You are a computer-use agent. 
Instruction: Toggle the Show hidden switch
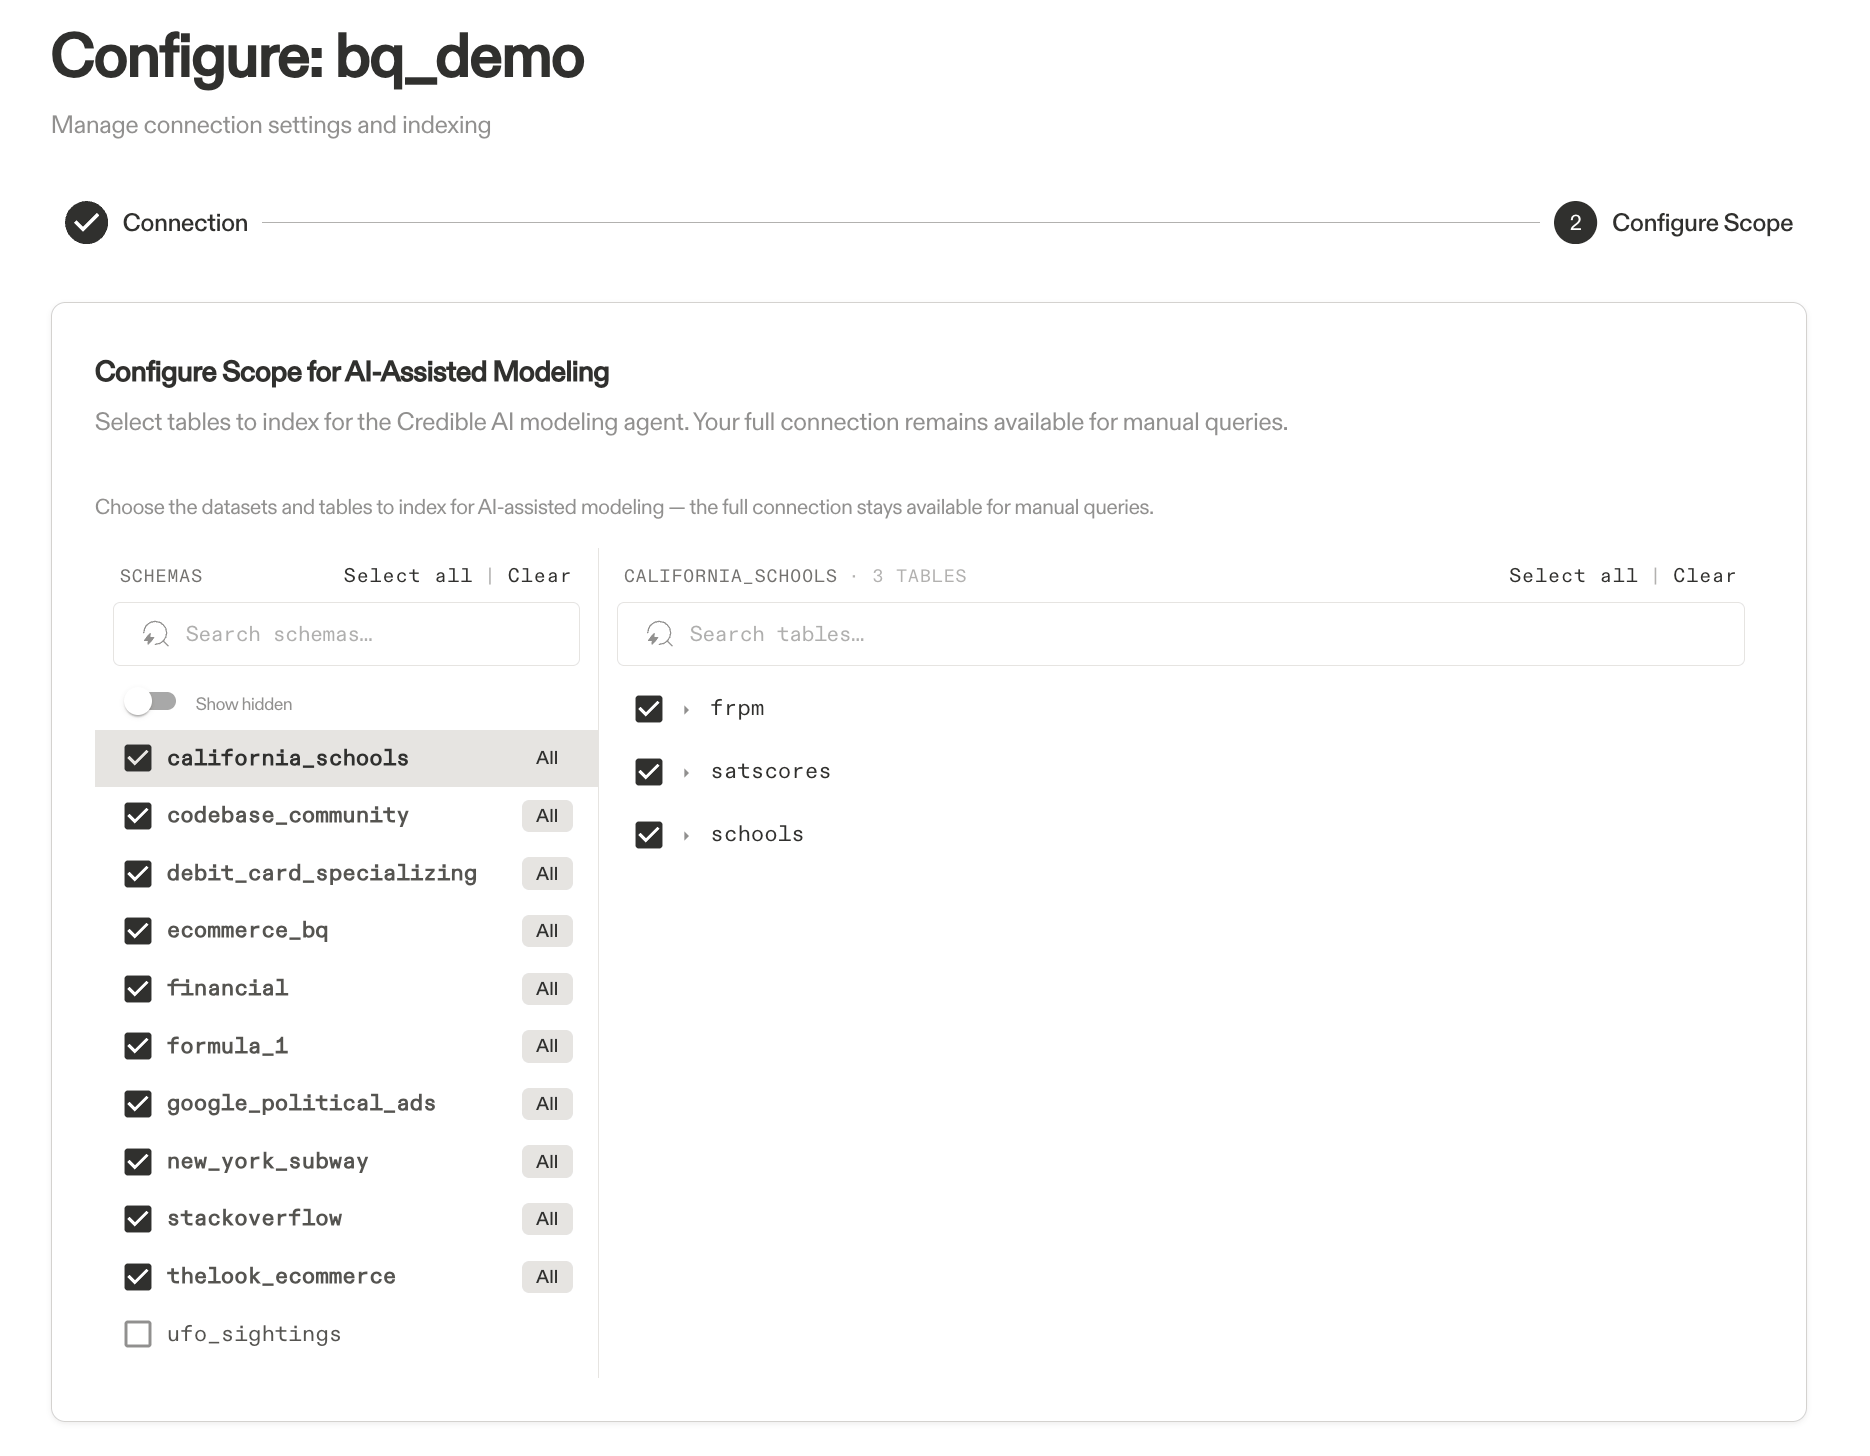coord(150,703)
